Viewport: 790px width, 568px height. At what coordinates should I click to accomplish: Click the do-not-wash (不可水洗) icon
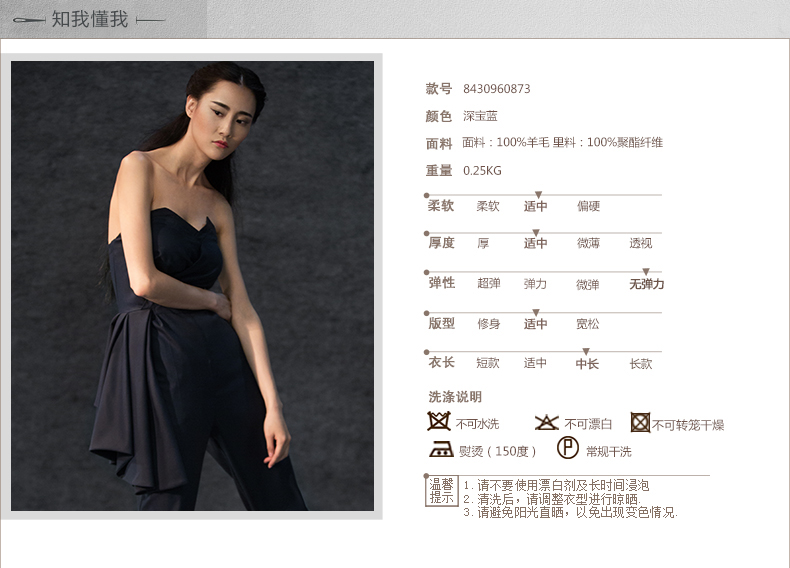[x=438, y=422]
